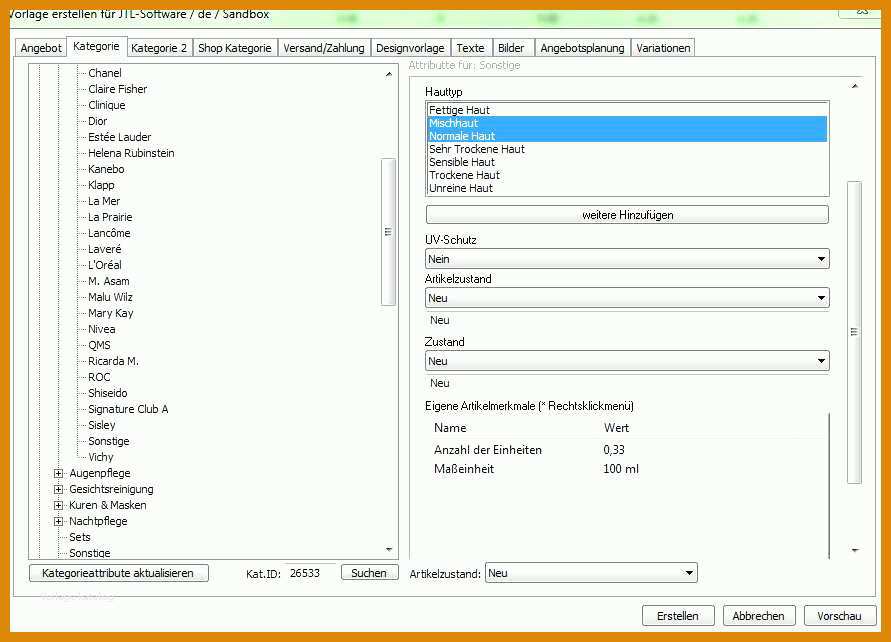Select Fettige Haut in Hauttyp list
Viewport: 891px width, 642px height.
point(627,110)
